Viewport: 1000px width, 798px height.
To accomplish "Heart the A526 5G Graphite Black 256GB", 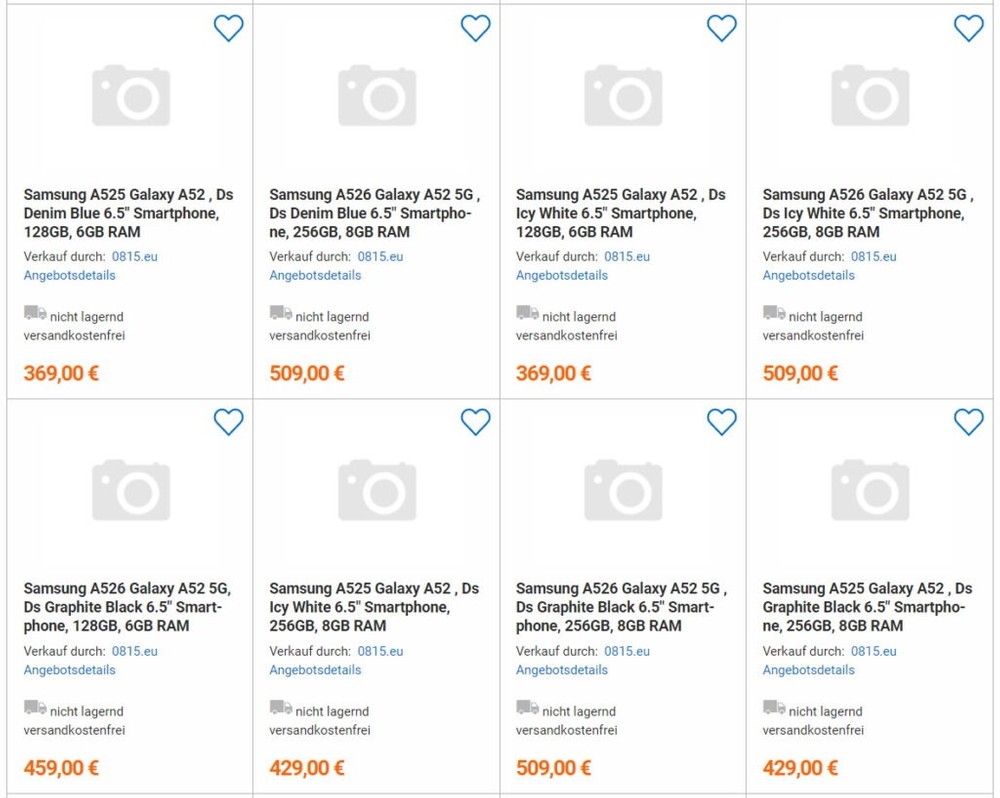I will pos(722,423).
